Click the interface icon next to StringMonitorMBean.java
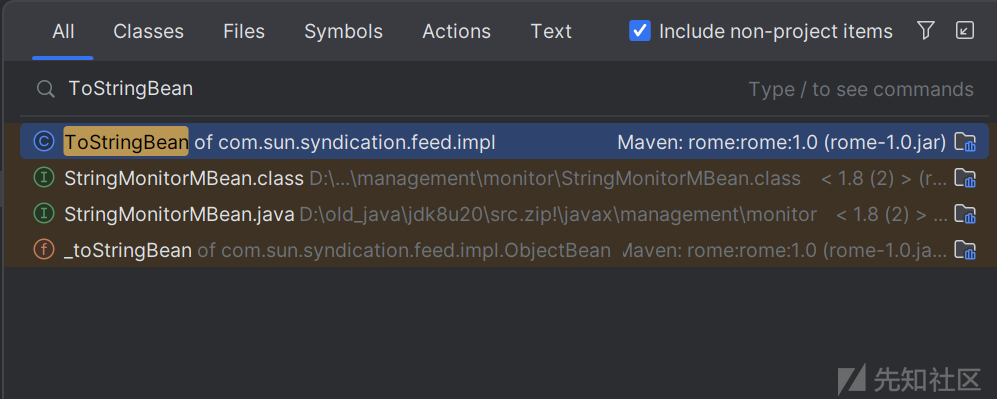The image size is (997, 399). 43,215
